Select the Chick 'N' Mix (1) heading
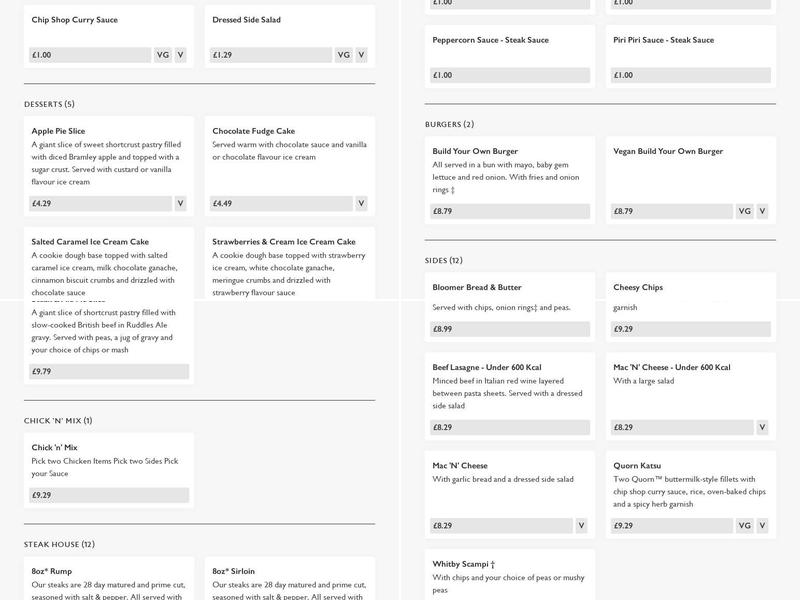 click(58, 421)
